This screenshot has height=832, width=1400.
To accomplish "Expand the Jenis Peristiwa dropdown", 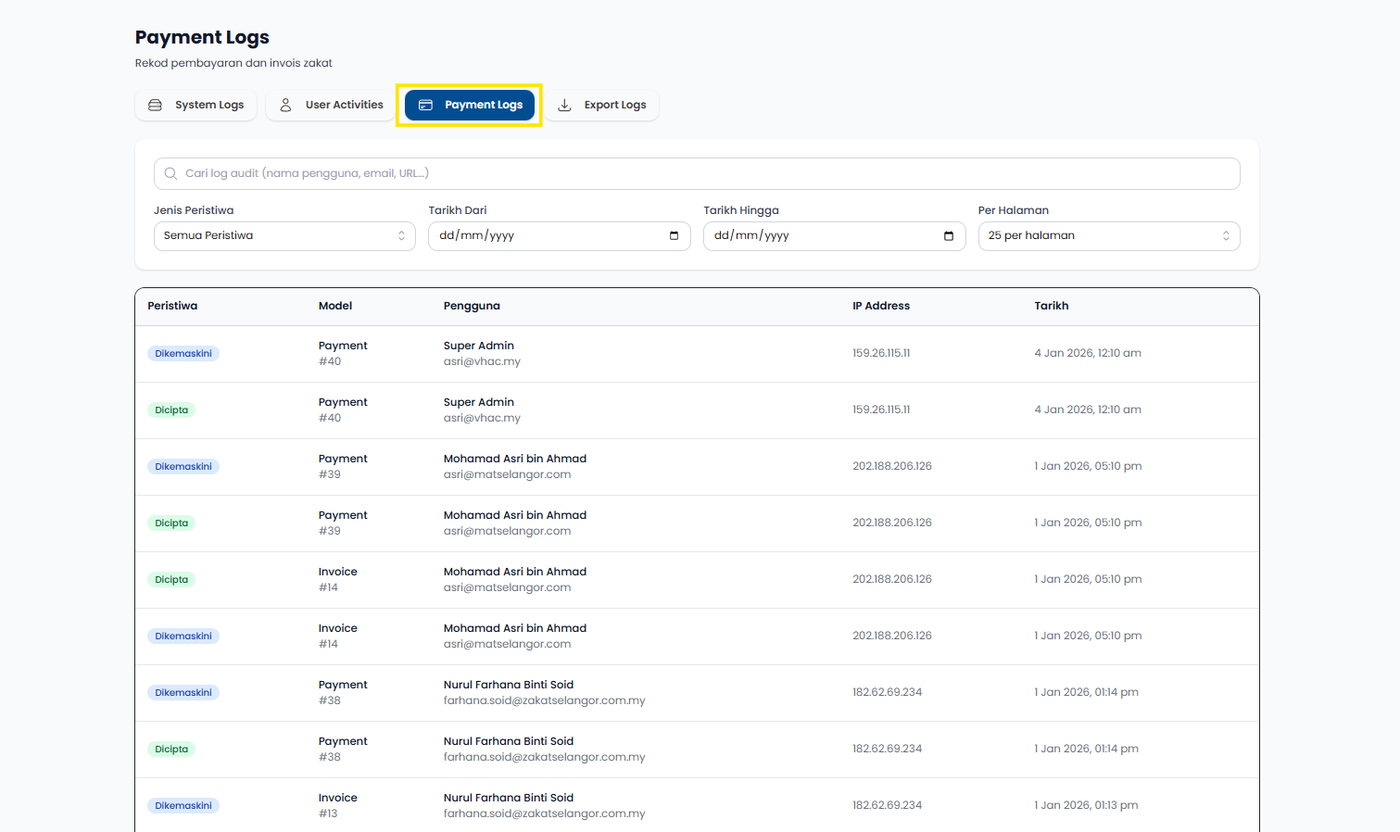I will pos(284,236).
